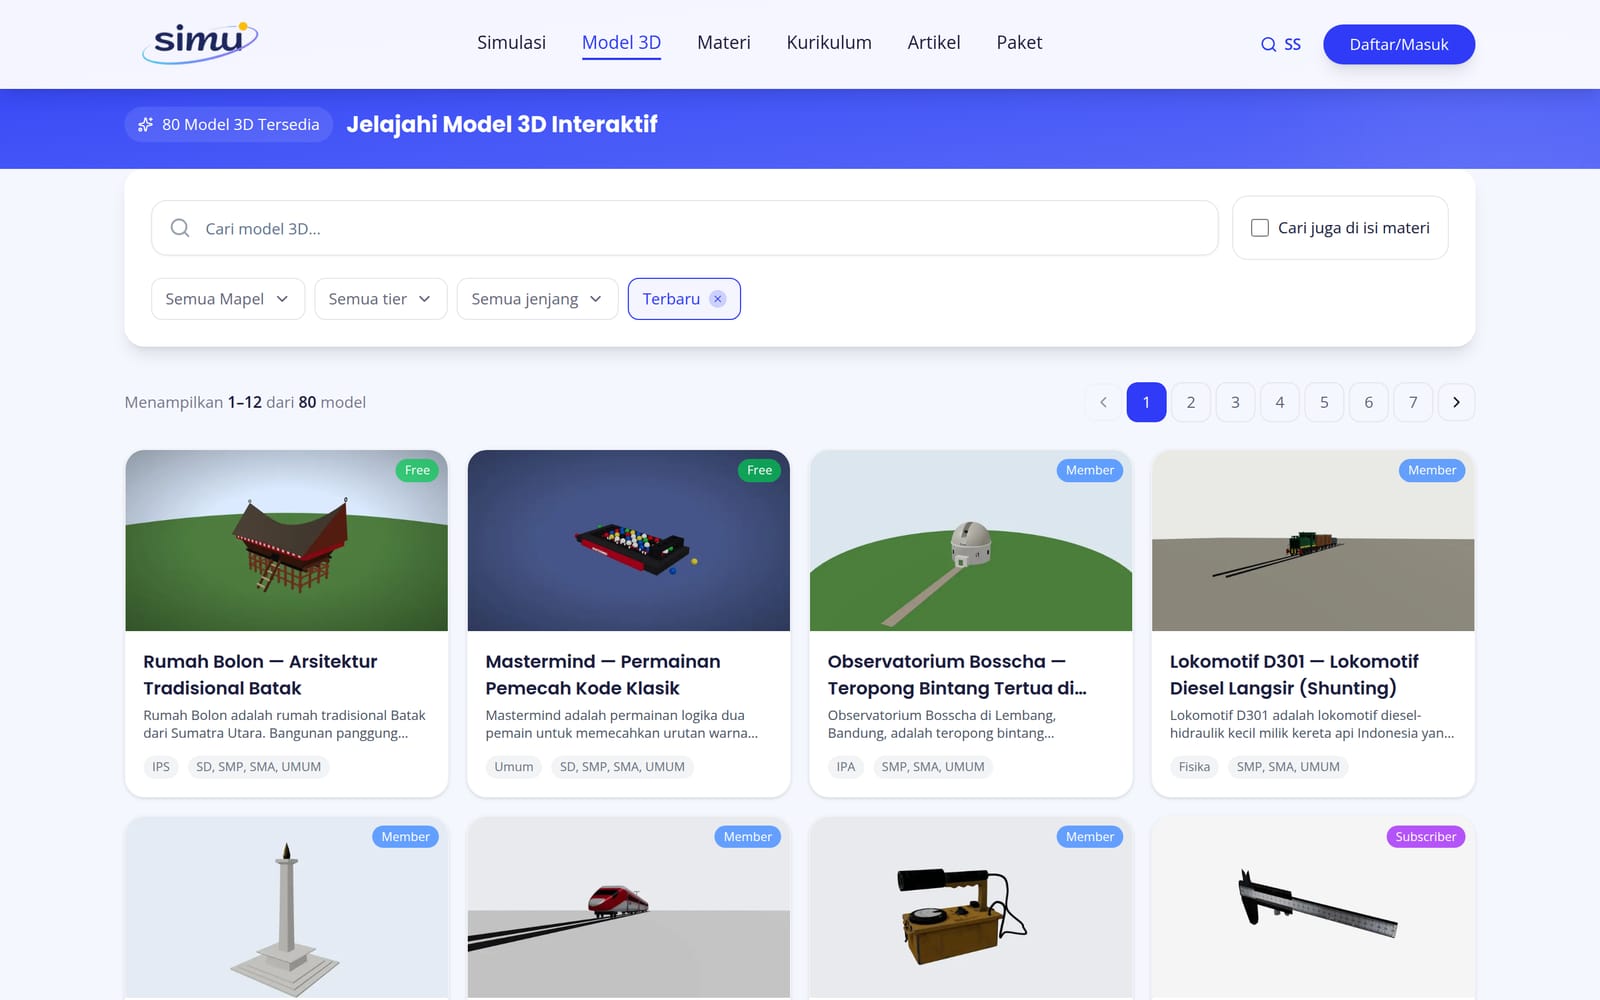1600x1000 pixels.
Task: Click the IPS tag on Rumah Bolon card
Action: pos(161,767)
